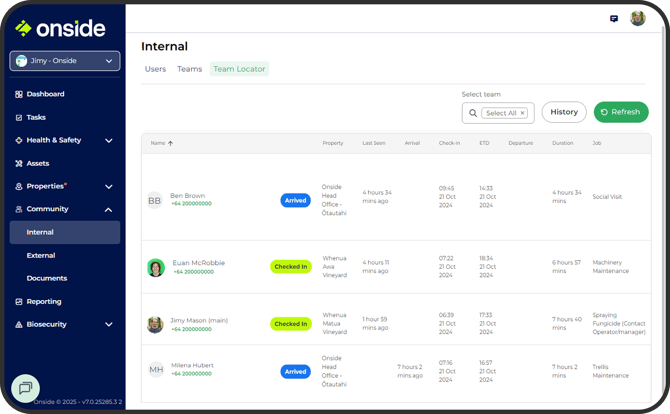Switch to the Users tab
This screenshot has width=670, height=414.
pyautogui.click(x=155, y=69)
